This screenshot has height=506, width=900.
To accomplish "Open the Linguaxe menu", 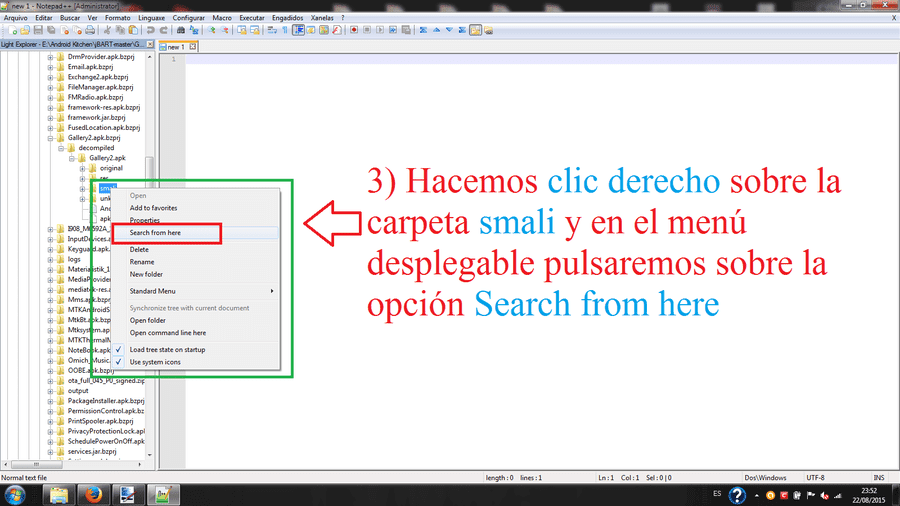I will click(x=152, y=18).
